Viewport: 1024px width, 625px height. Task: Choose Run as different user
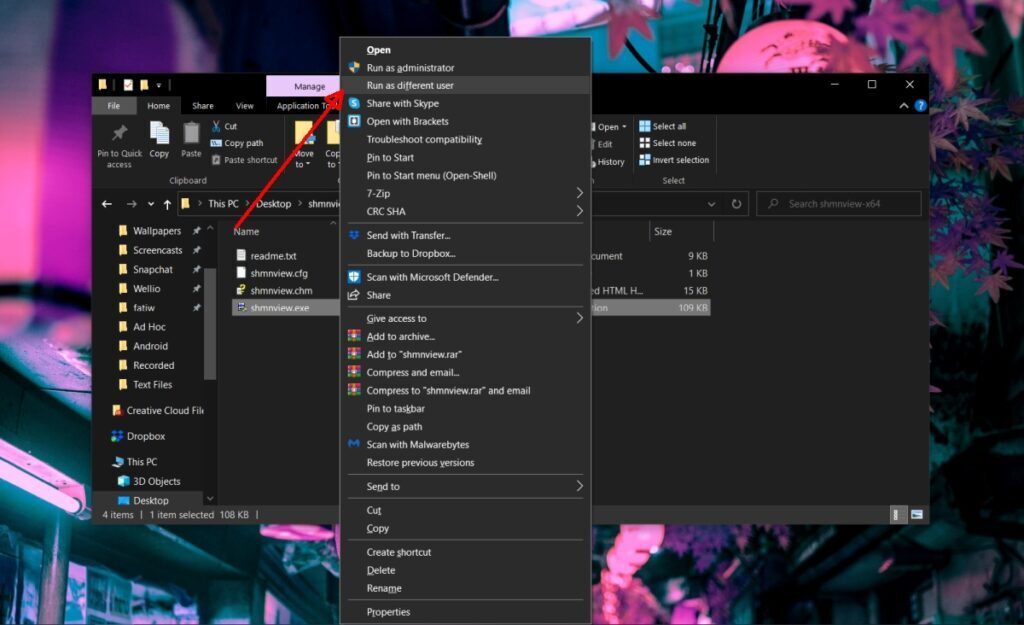[x=410, y=86]
